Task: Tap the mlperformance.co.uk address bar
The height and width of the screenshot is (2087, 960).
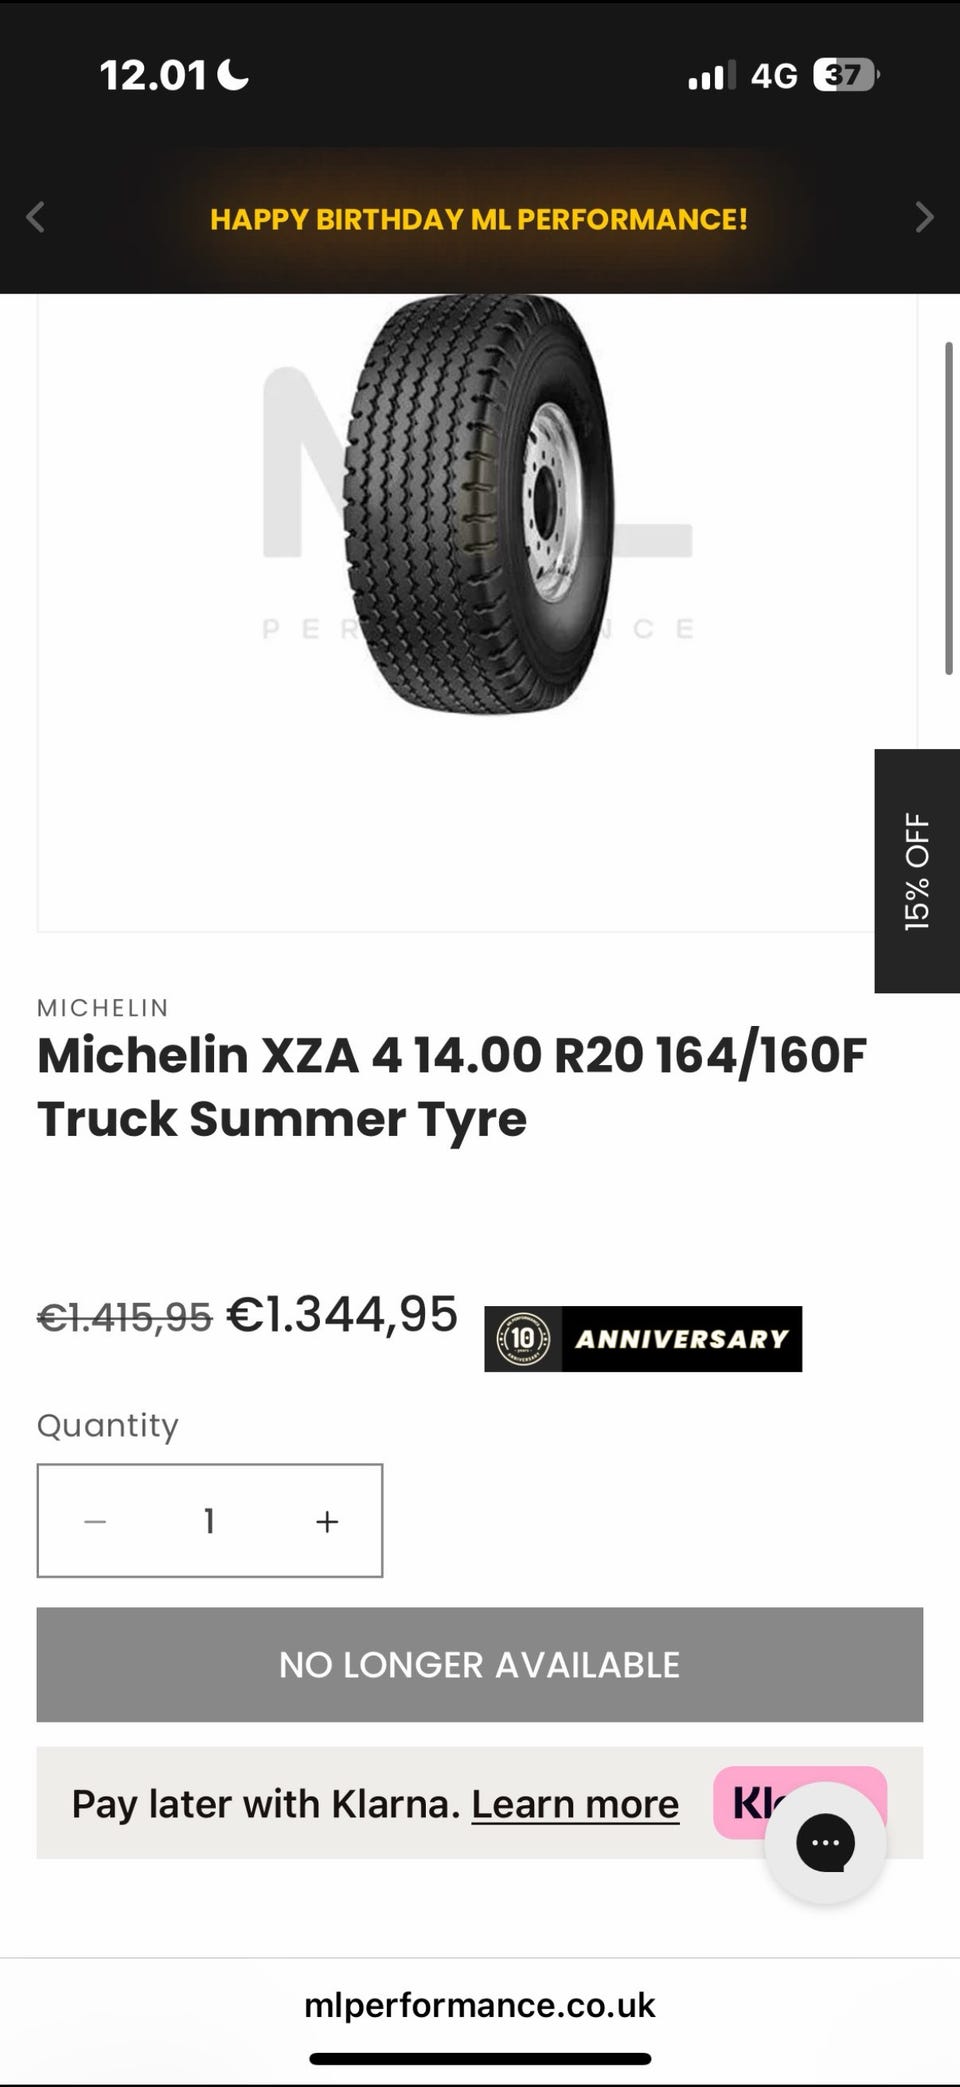Action: 480,2004
